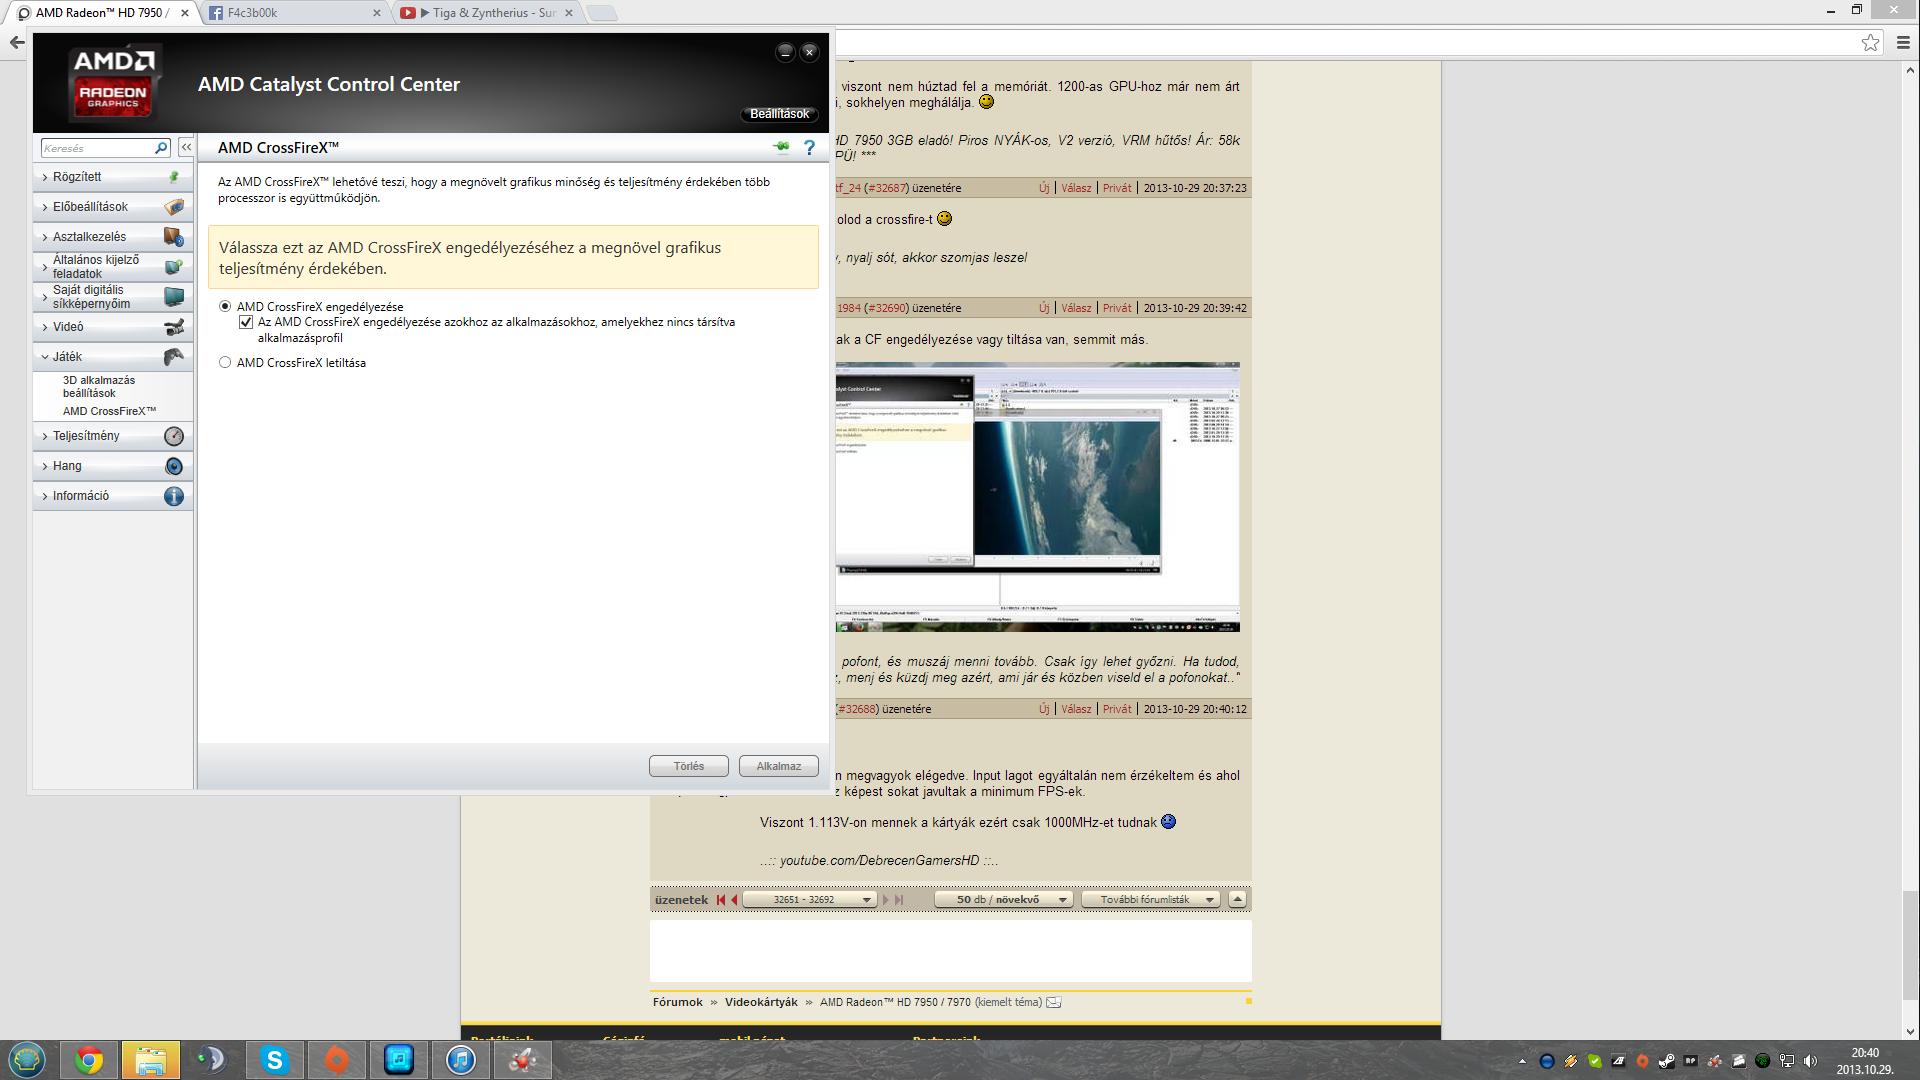Switch to the F4c3b00k browser tab
This screenshot has width=1920, height=1080.
tap(294, 13)
